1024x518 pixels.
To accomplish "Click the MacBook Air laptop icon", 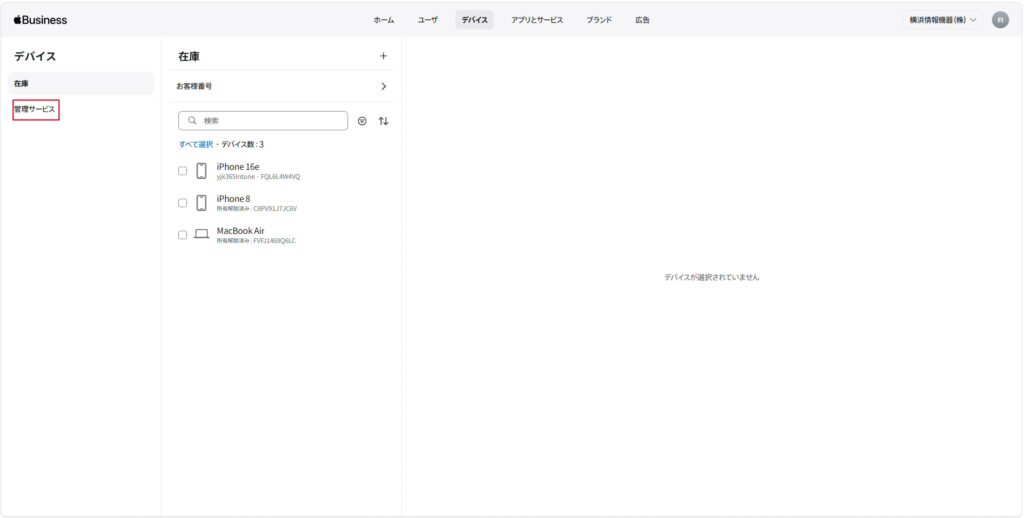I will point(201,235).
